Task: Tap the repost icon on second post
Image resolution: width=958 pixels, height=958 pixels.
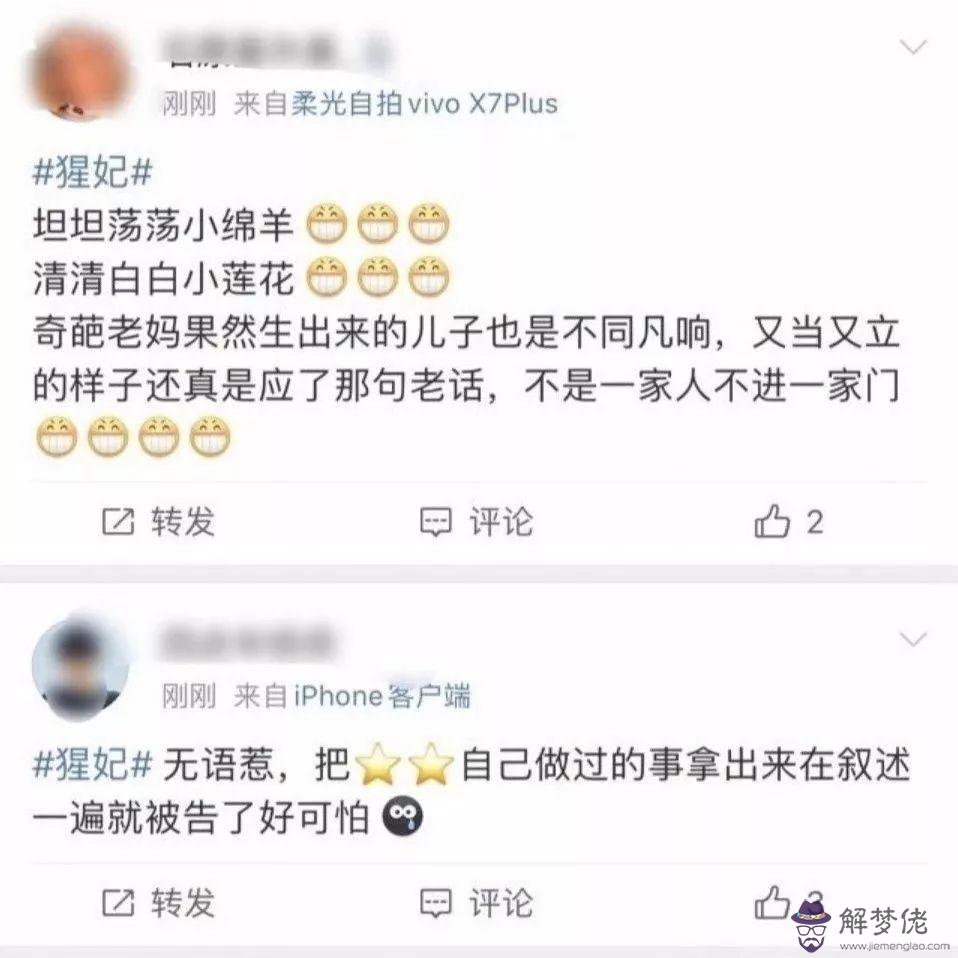Action: (x=118, y=902)
